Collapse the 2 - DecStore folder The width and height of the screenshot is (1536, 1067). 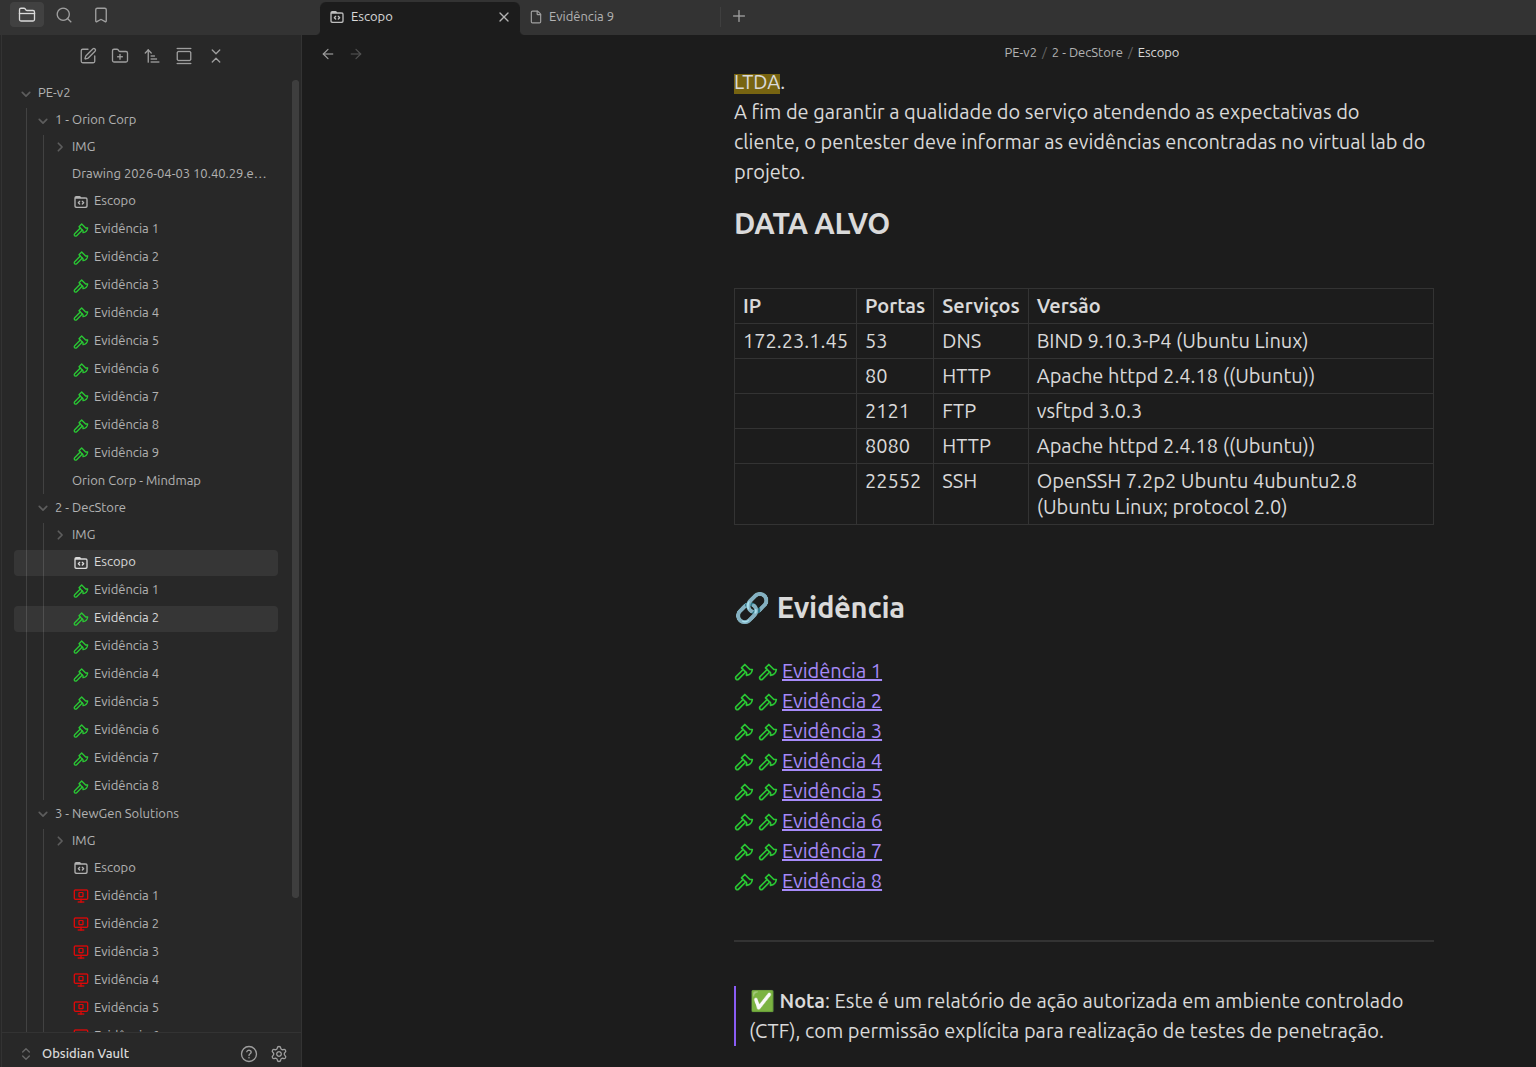(43, 508)
